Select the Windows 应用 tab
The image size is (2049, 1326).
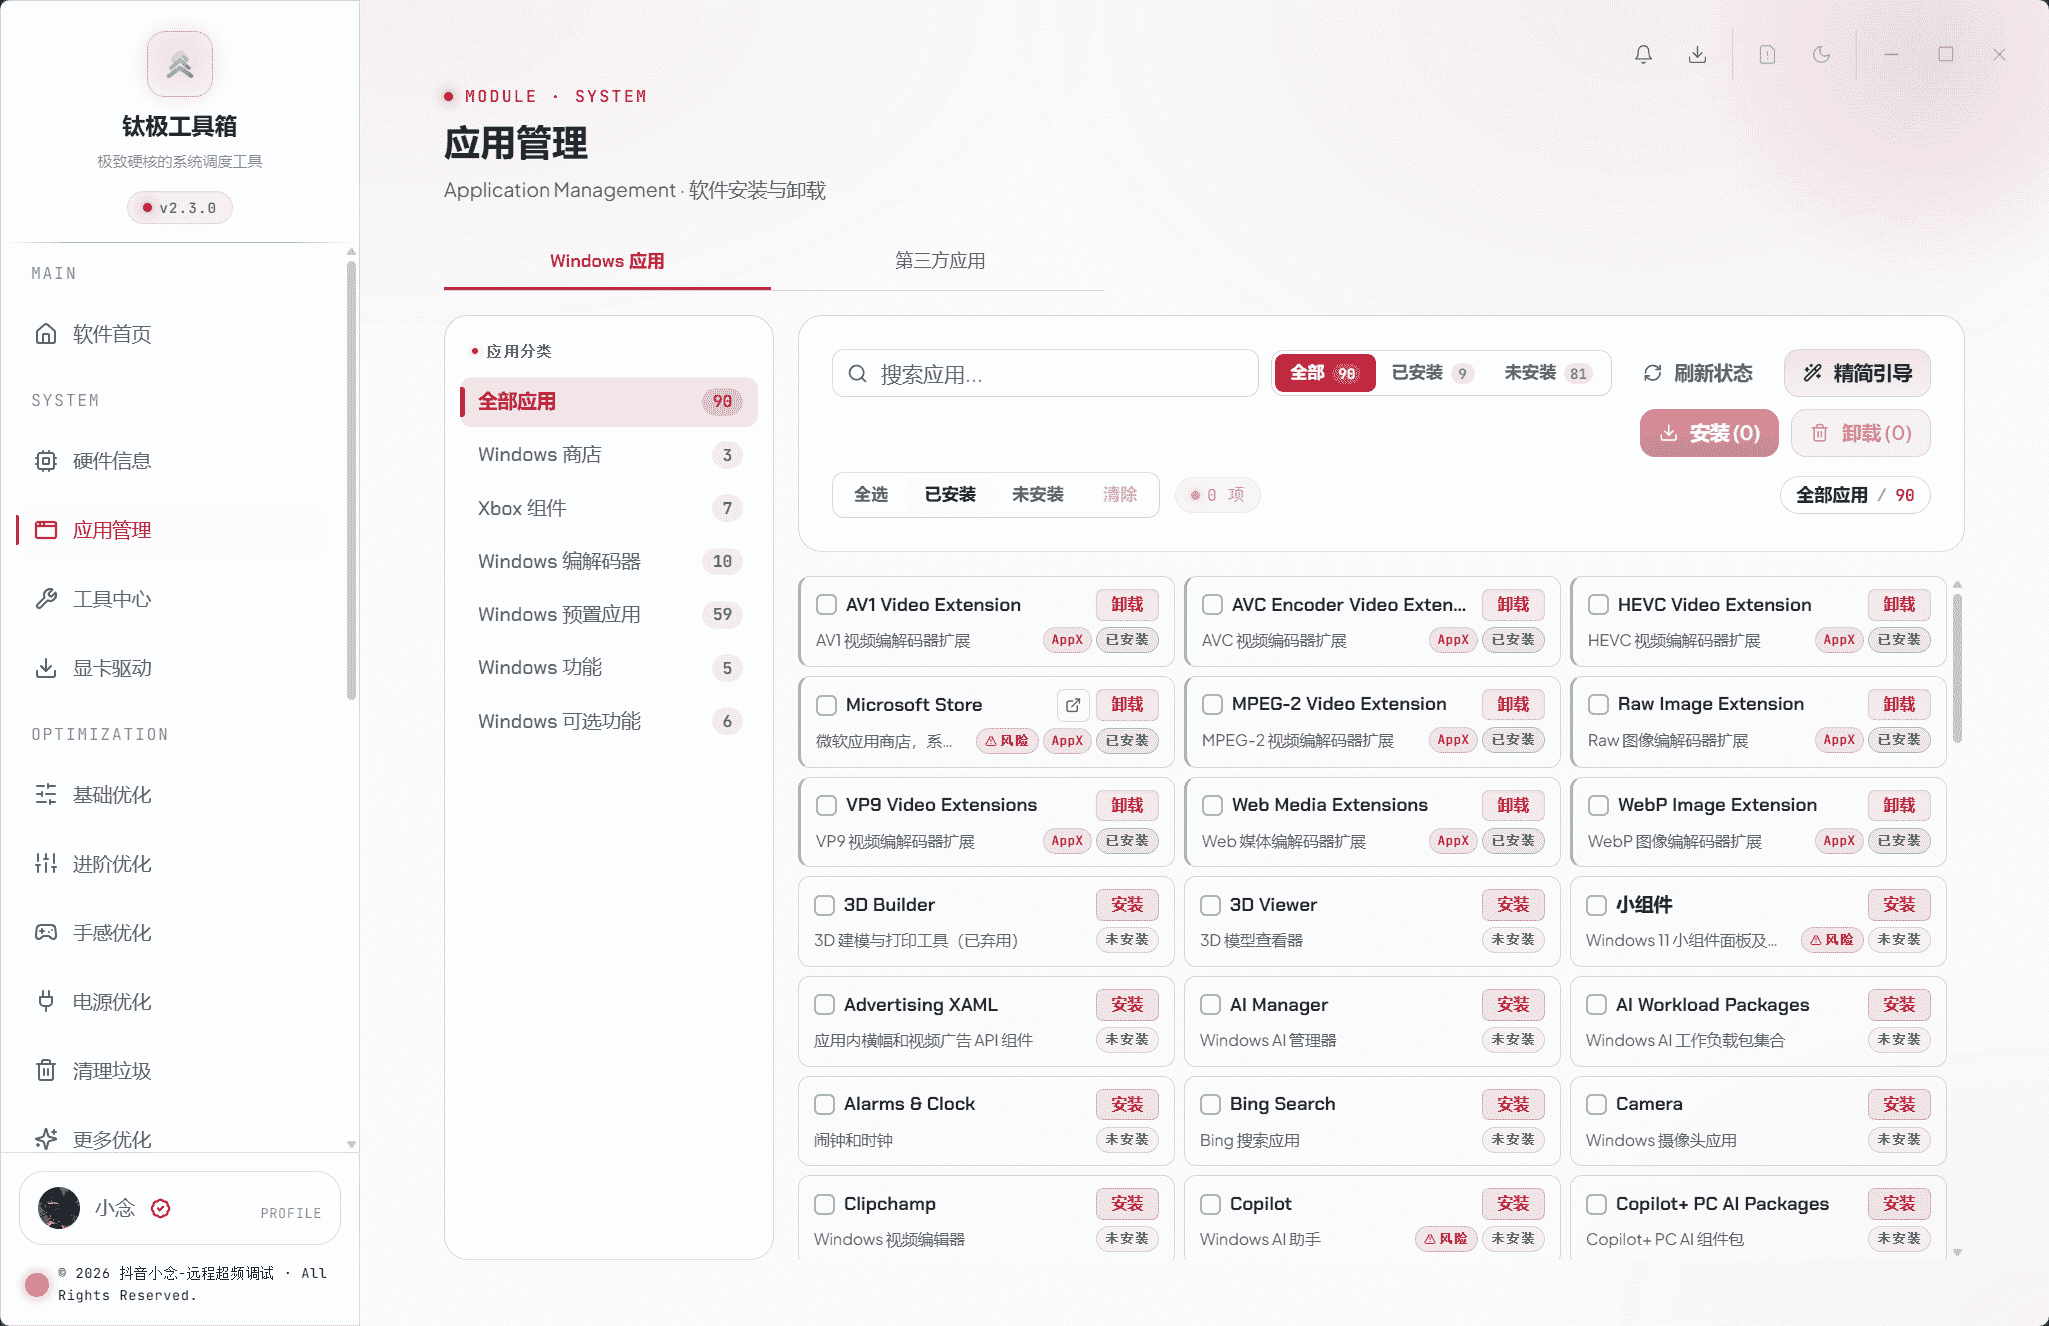tap(607, 261)
